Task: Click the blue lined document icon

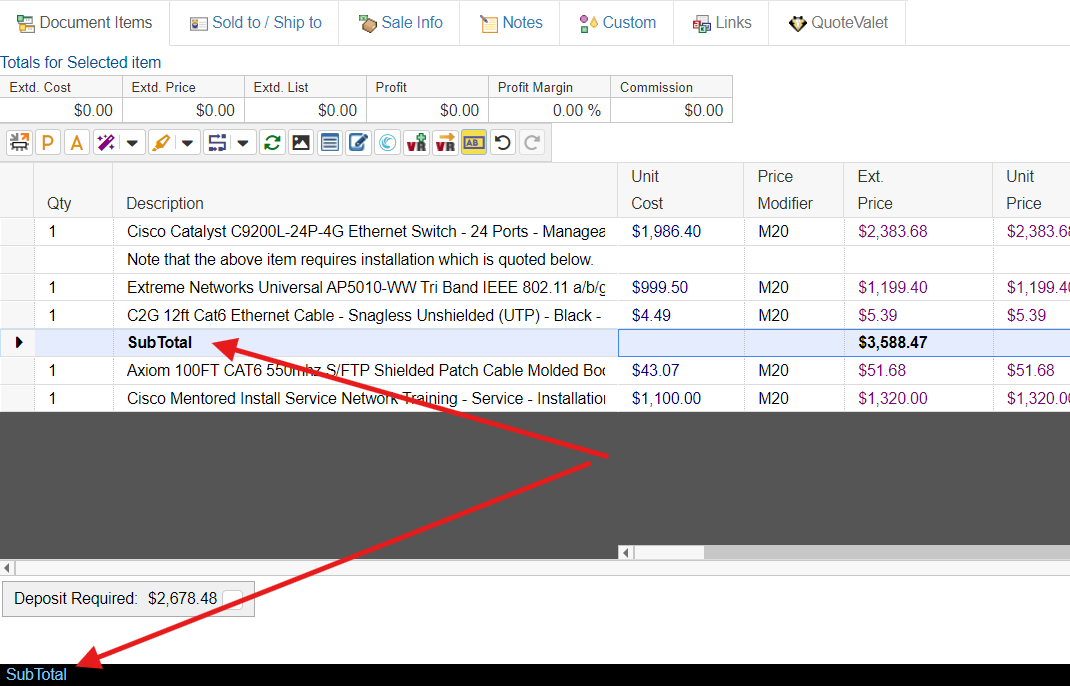Action: pos(329,143)
